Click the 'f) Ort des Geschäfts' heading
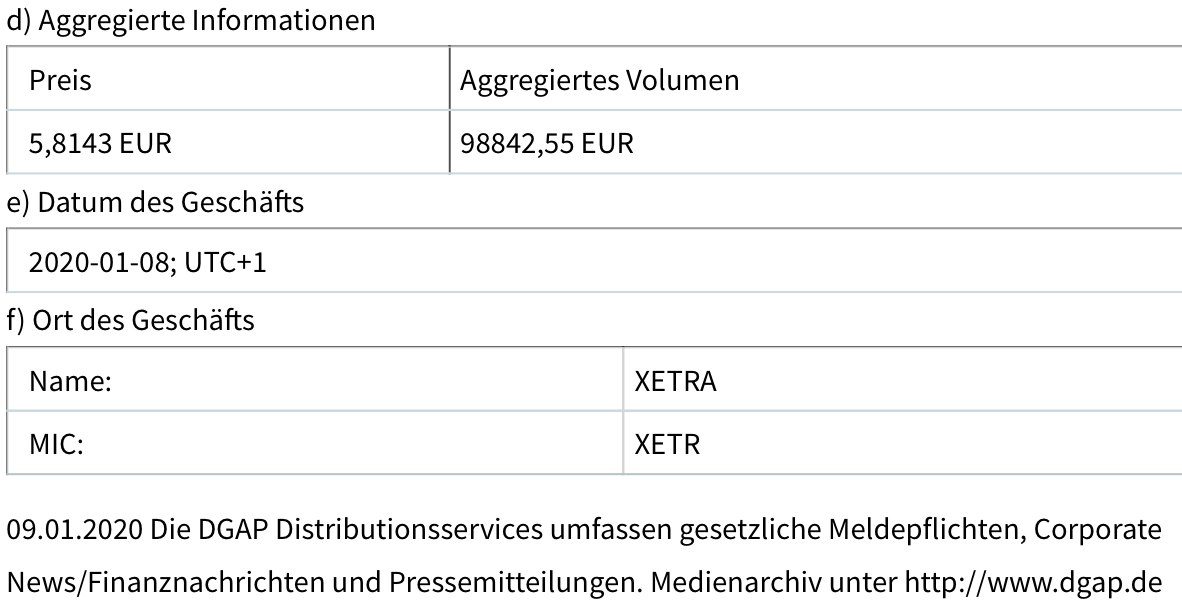Image resolution: width=1182 pixels, height=611 pixels. tap(130, 321)
